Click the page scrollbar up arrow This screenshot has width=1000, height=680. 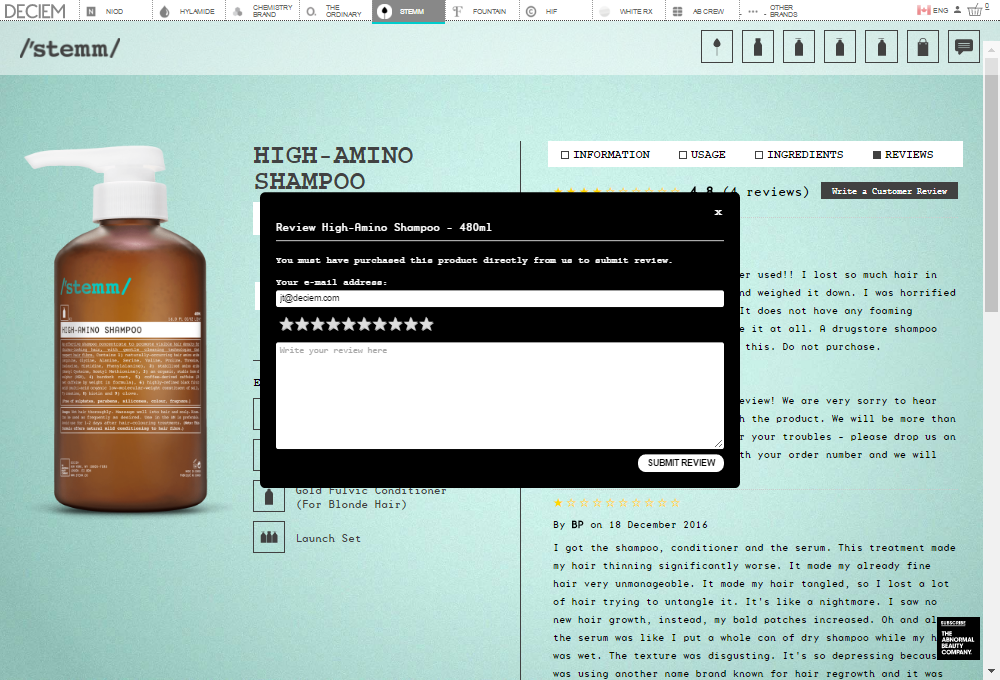tap(991, 48)
